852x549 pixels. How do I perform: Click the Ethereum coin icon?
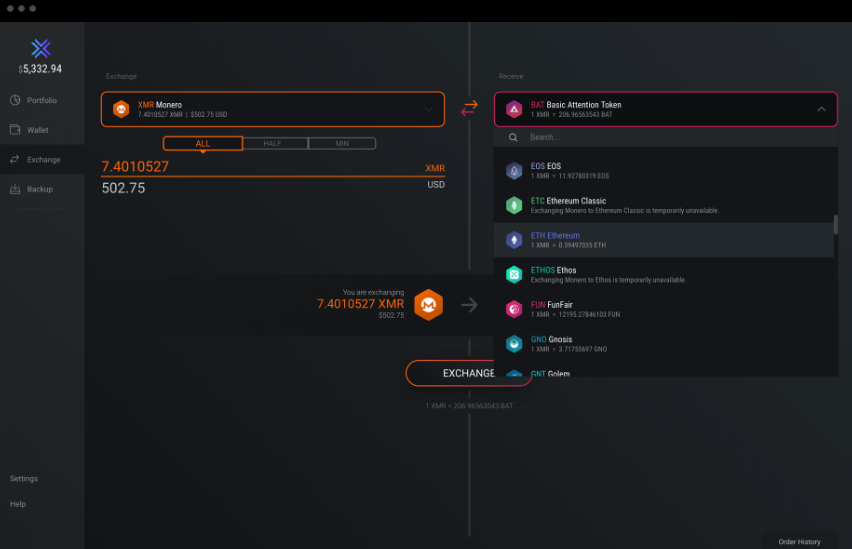click(514, 240)
